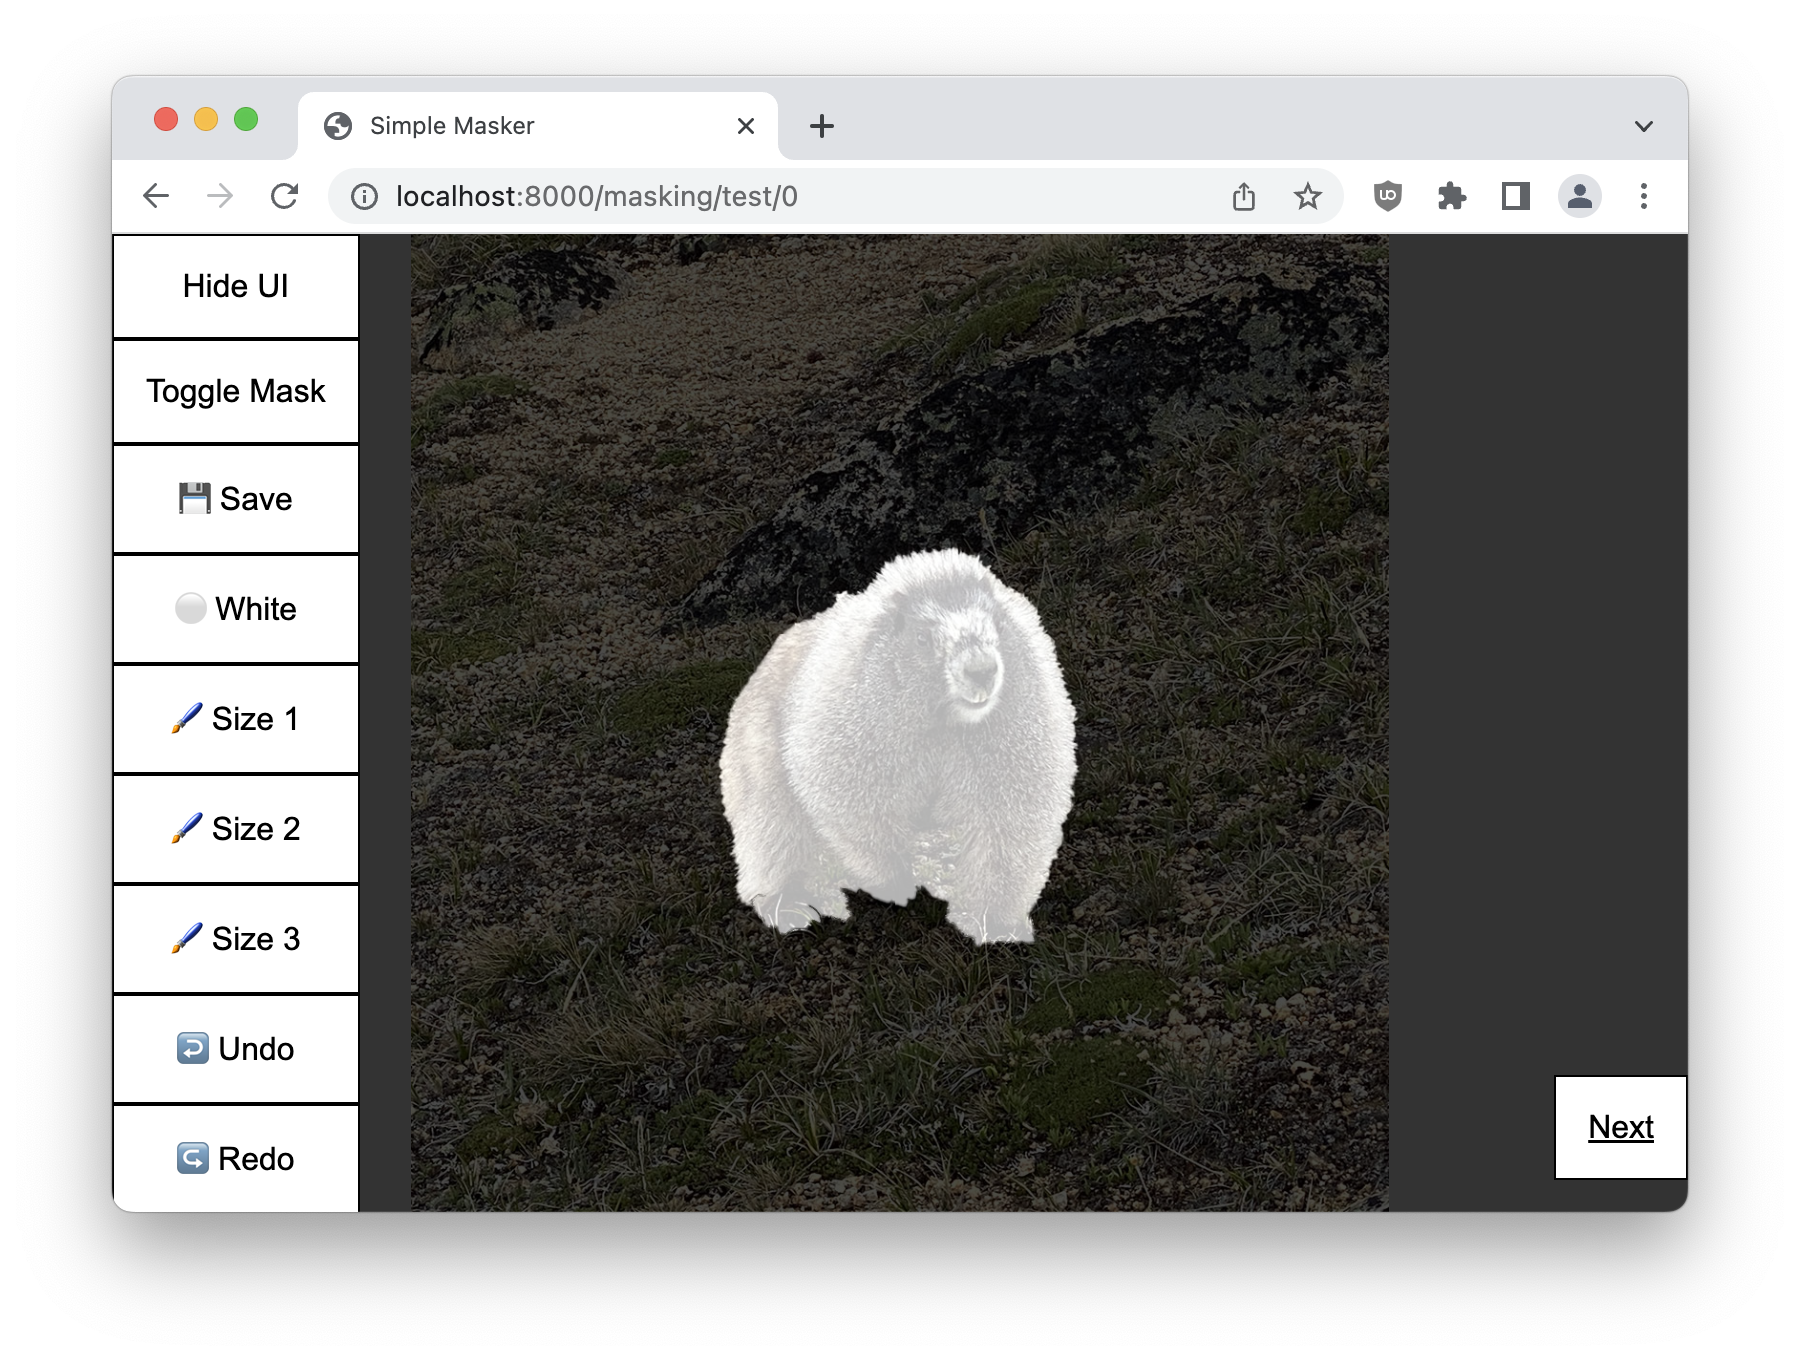View site information icon
Image resolution: width=1800 pixels, height=1360 pixels.
364,197
